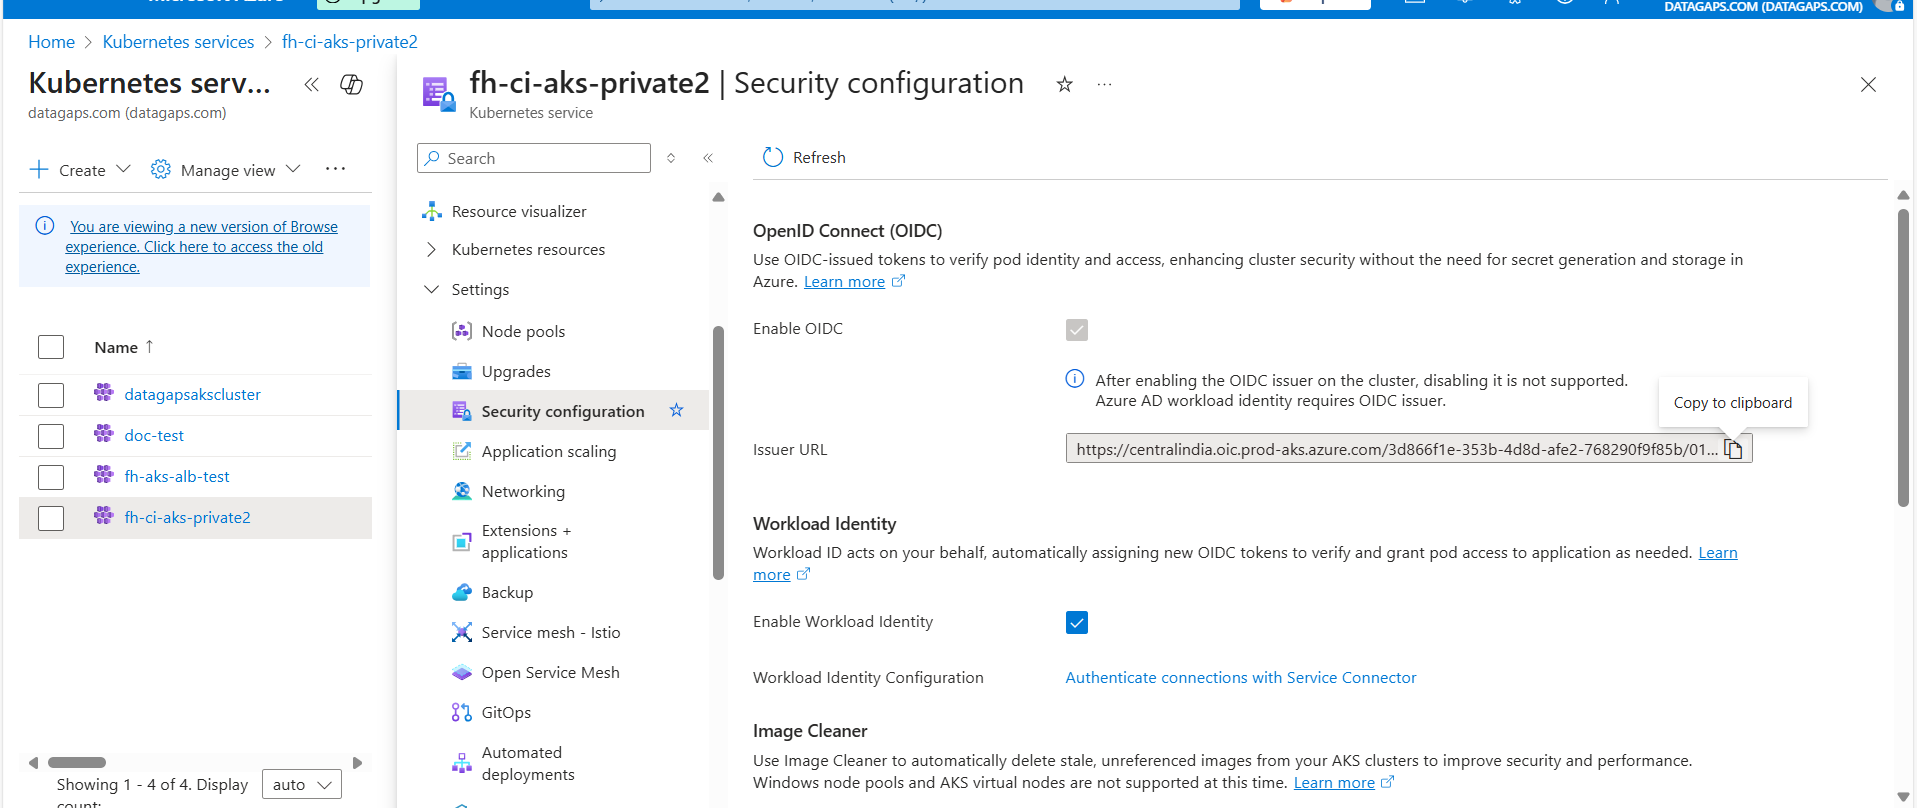Viewport: 1917px width, 808px height.
Task: Open the Manage view dropdown
Action: pyautogui.click(x=226, y=170)
